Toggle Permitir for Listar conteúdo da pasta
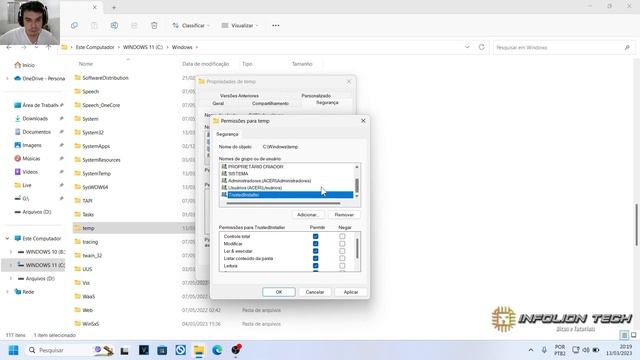640x360 pixels. pos(316,258)
